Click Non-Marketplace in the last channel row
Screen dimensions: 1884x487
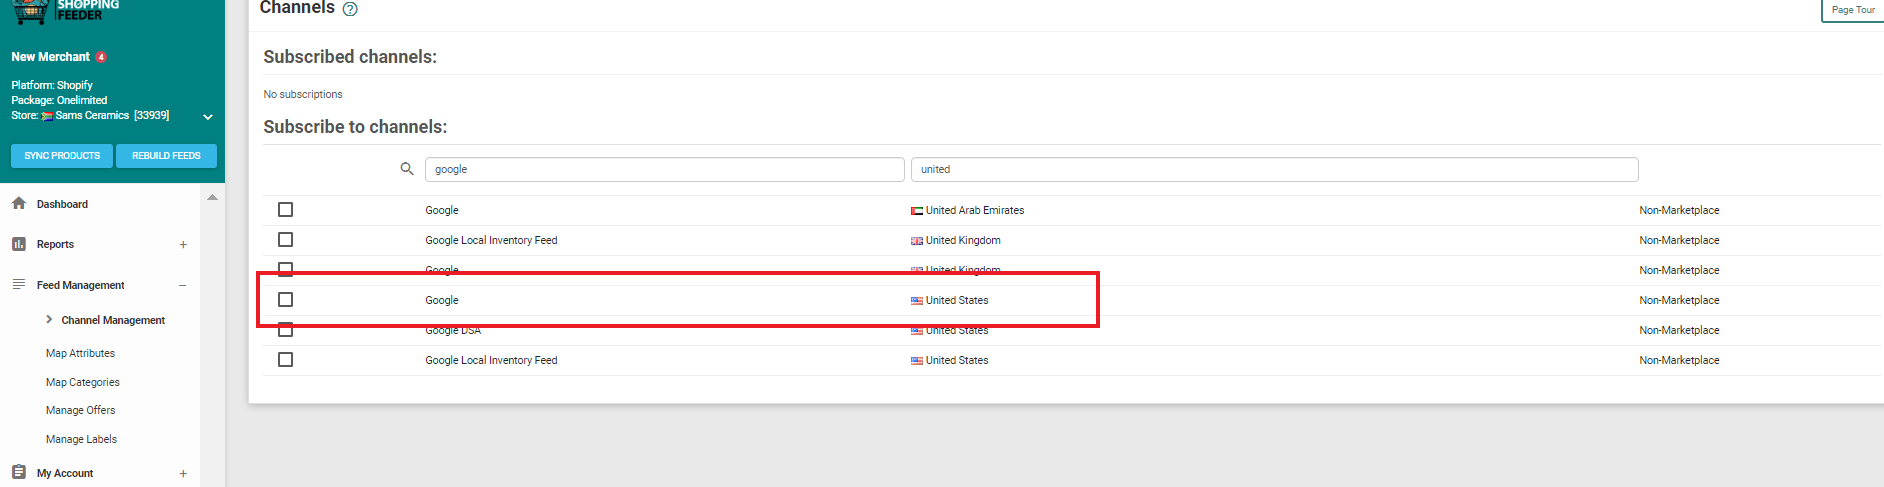[x=1679, y=360]
